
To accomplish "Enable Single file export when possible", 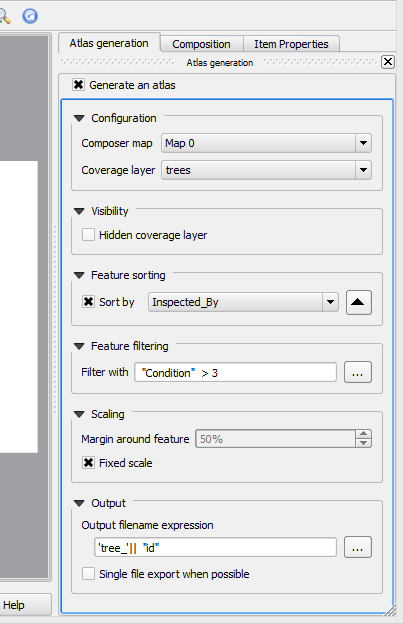I will click(88, 574).
